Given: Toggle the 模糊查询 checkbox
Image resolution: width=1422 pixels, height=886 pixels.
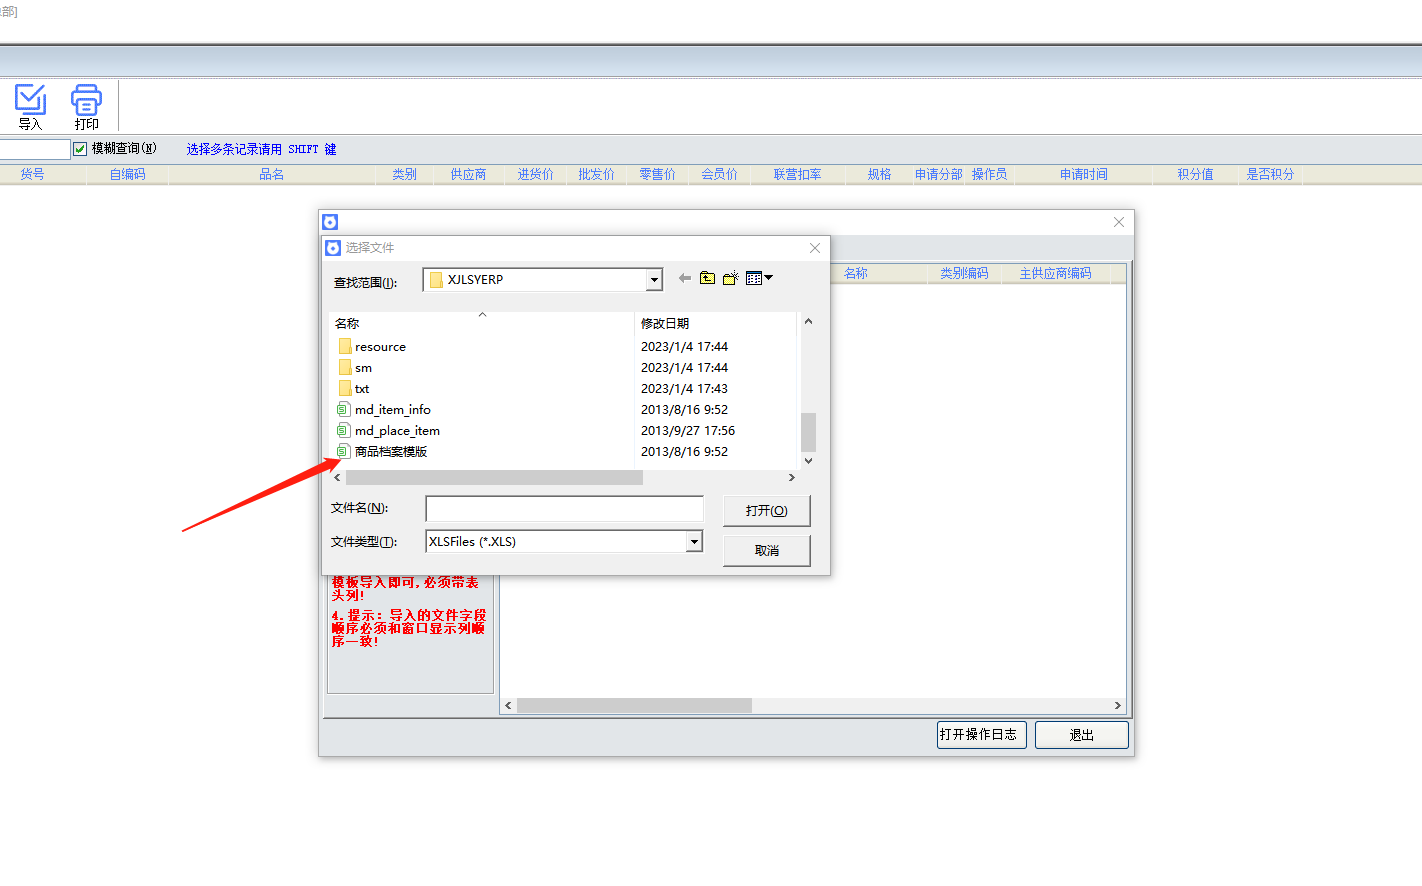Looking at the screenshot, I should (80, 149).
